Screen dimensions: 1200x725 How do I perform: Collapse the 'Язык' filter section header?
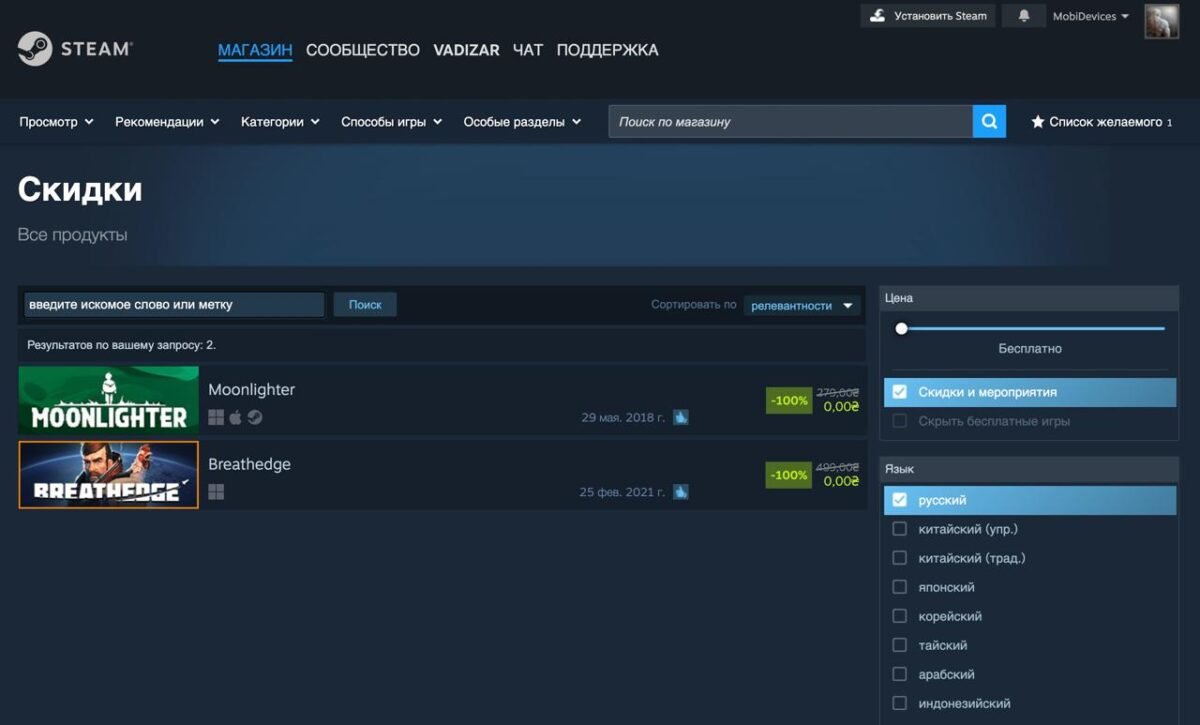1029,469
